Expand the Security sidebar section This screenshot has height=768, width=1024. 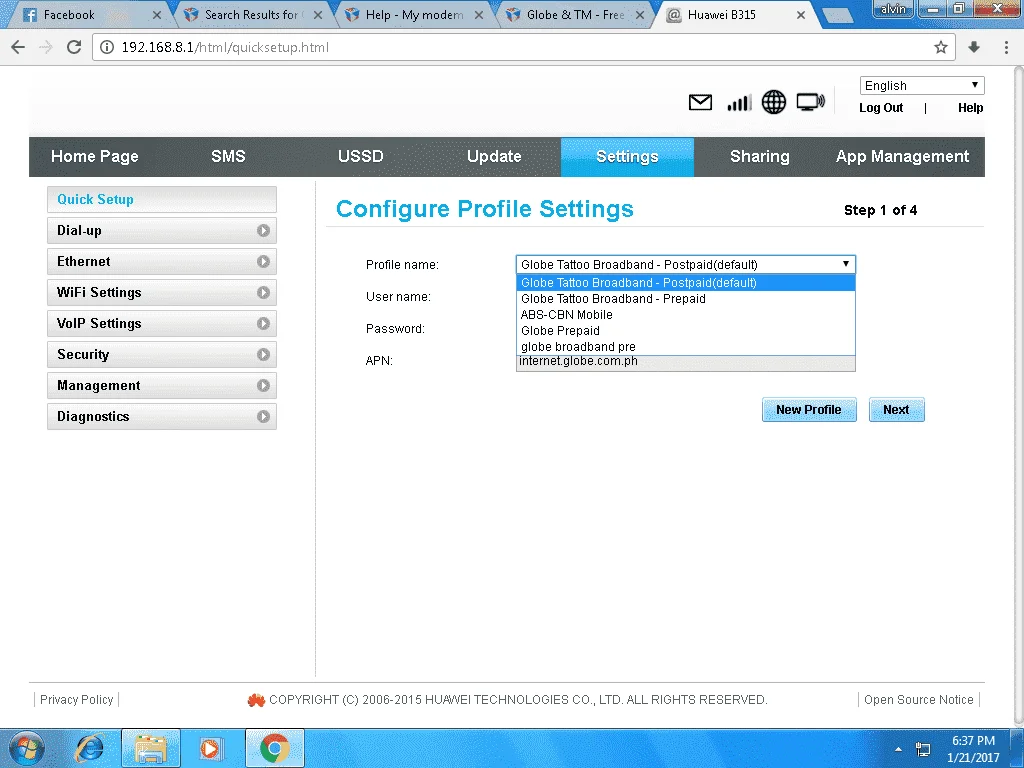click(162, 355)
